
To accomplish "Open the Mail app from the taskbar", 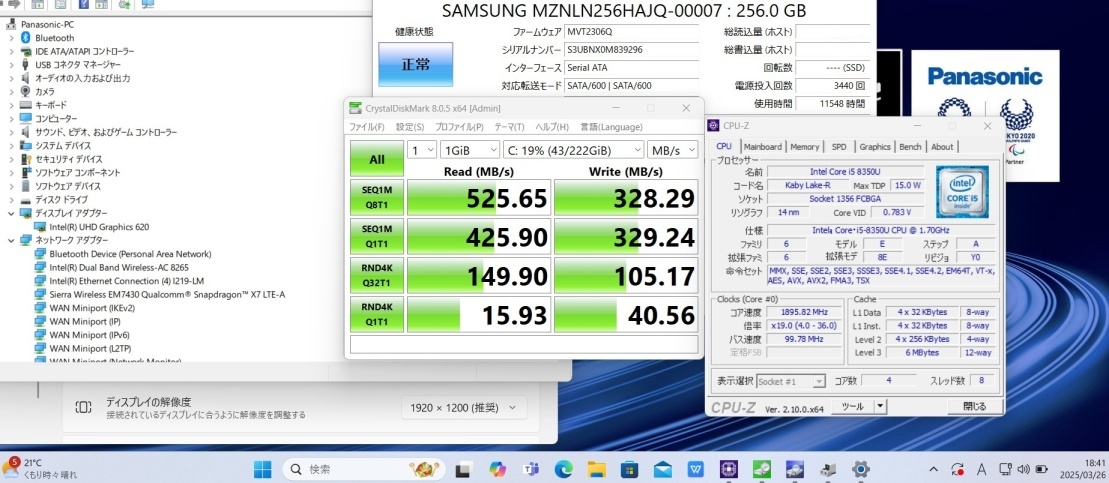I will [x=663, y=469].
